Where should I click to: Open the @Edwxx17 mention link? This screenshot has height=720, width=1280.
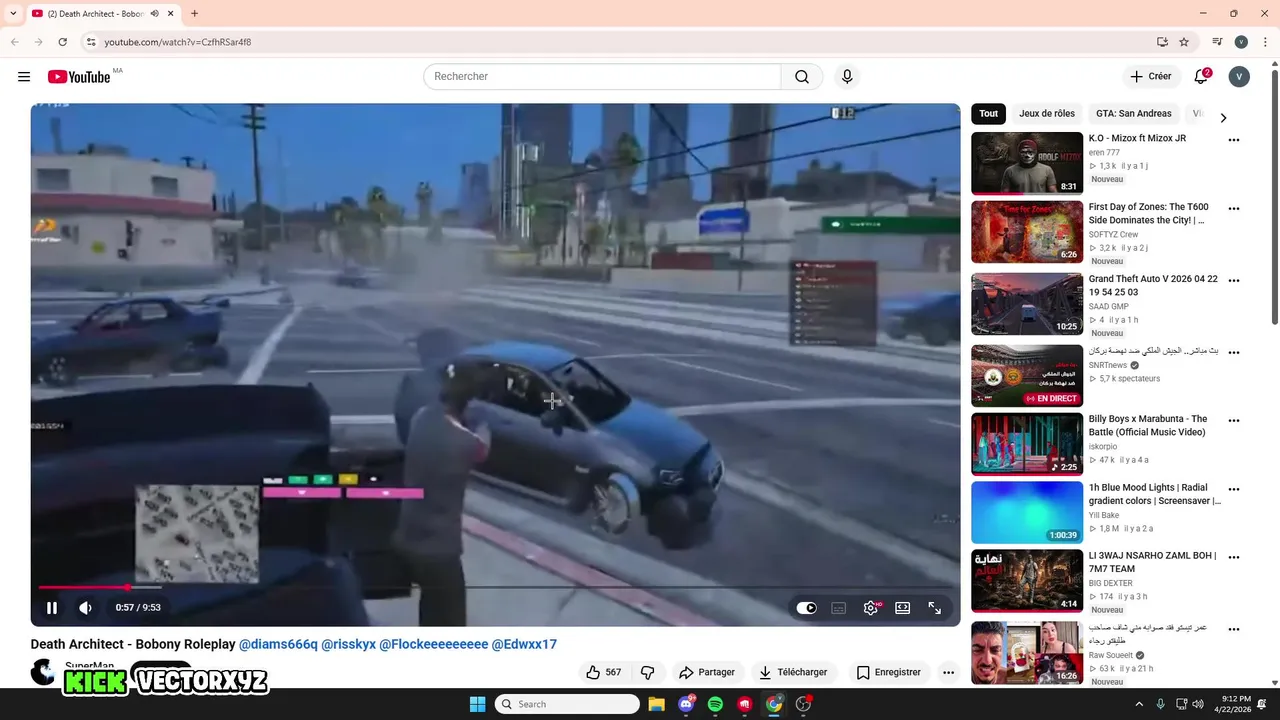[x=524, y=644]
